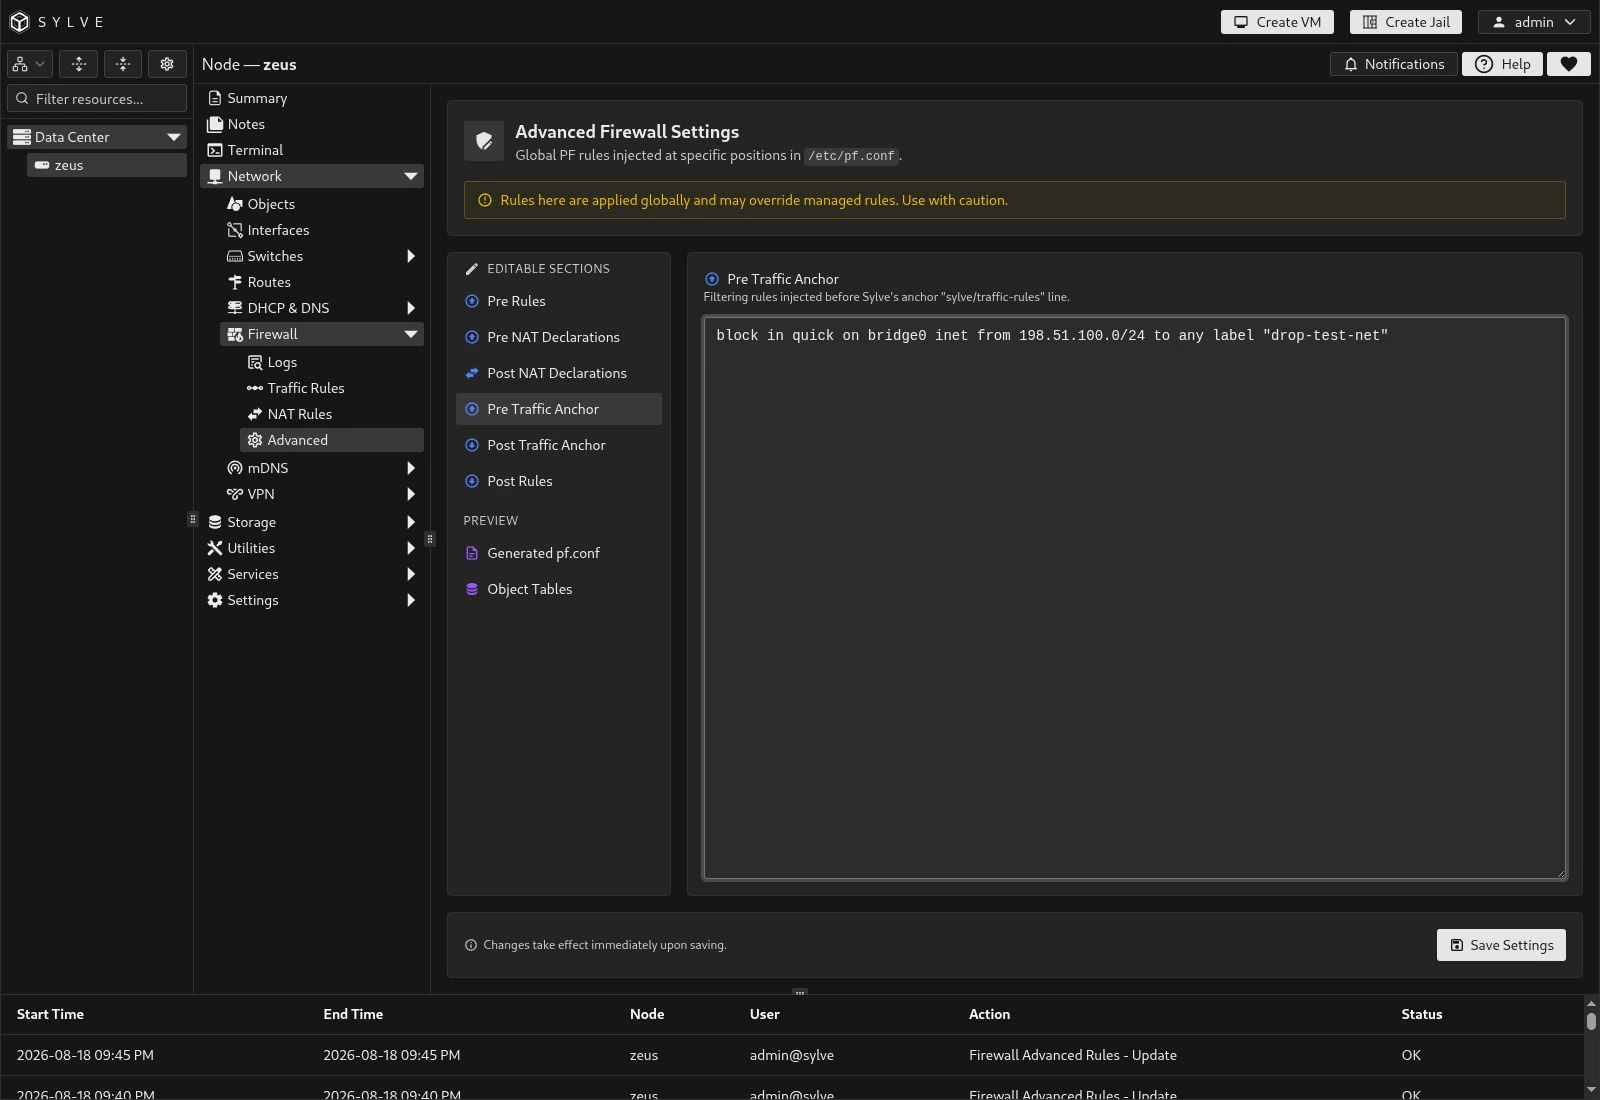This screenshot has height=1100, width=1600.
Task: Click the Services icon in sidebar
Action: coord(215,574)
